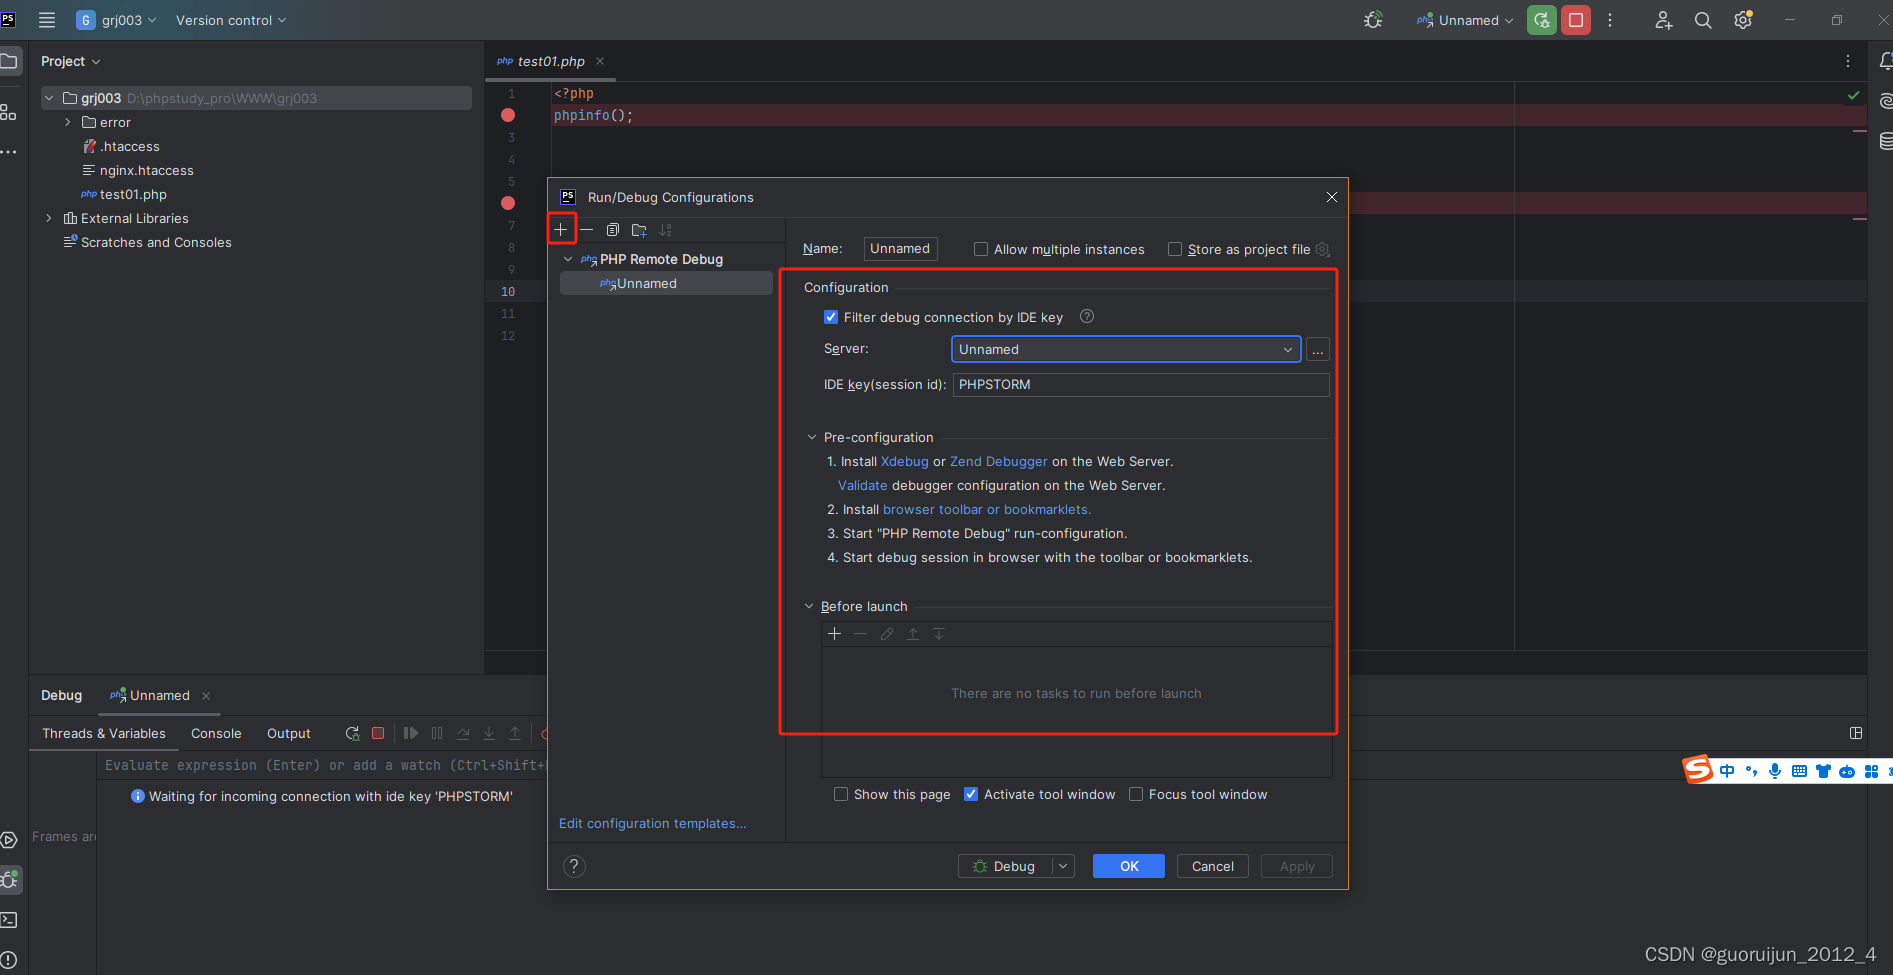Open Unnamed run configuration selector
The height and width of the screenshot is (975, 1893).
click(x=1465, y=20)
